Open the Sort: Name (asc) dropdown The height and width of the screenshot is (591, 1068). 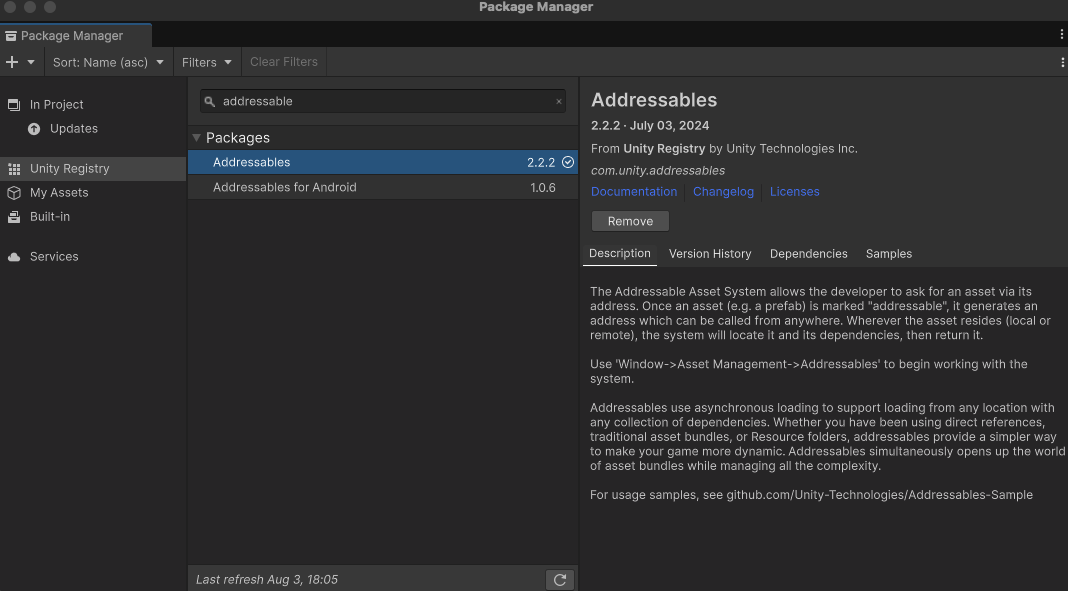[x=108, y=62]
